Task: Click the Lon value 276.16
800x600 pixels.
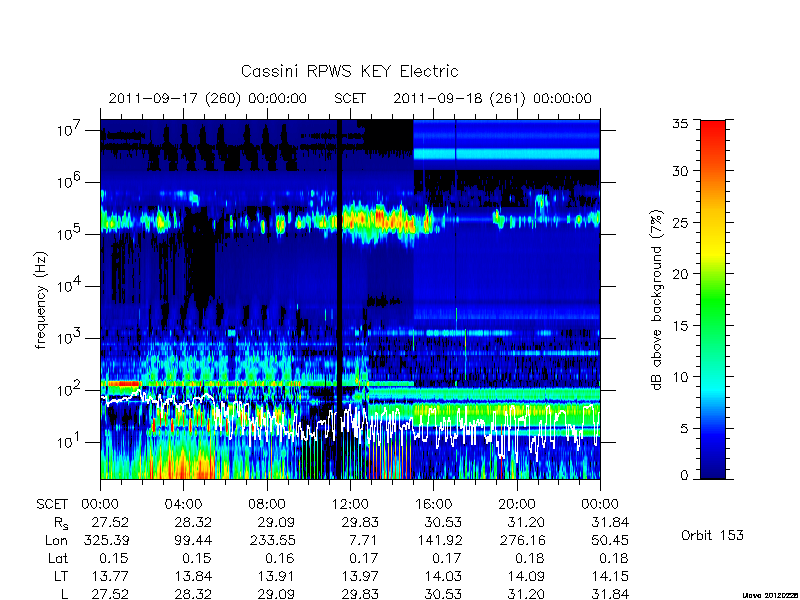Action: coord(522,540)
